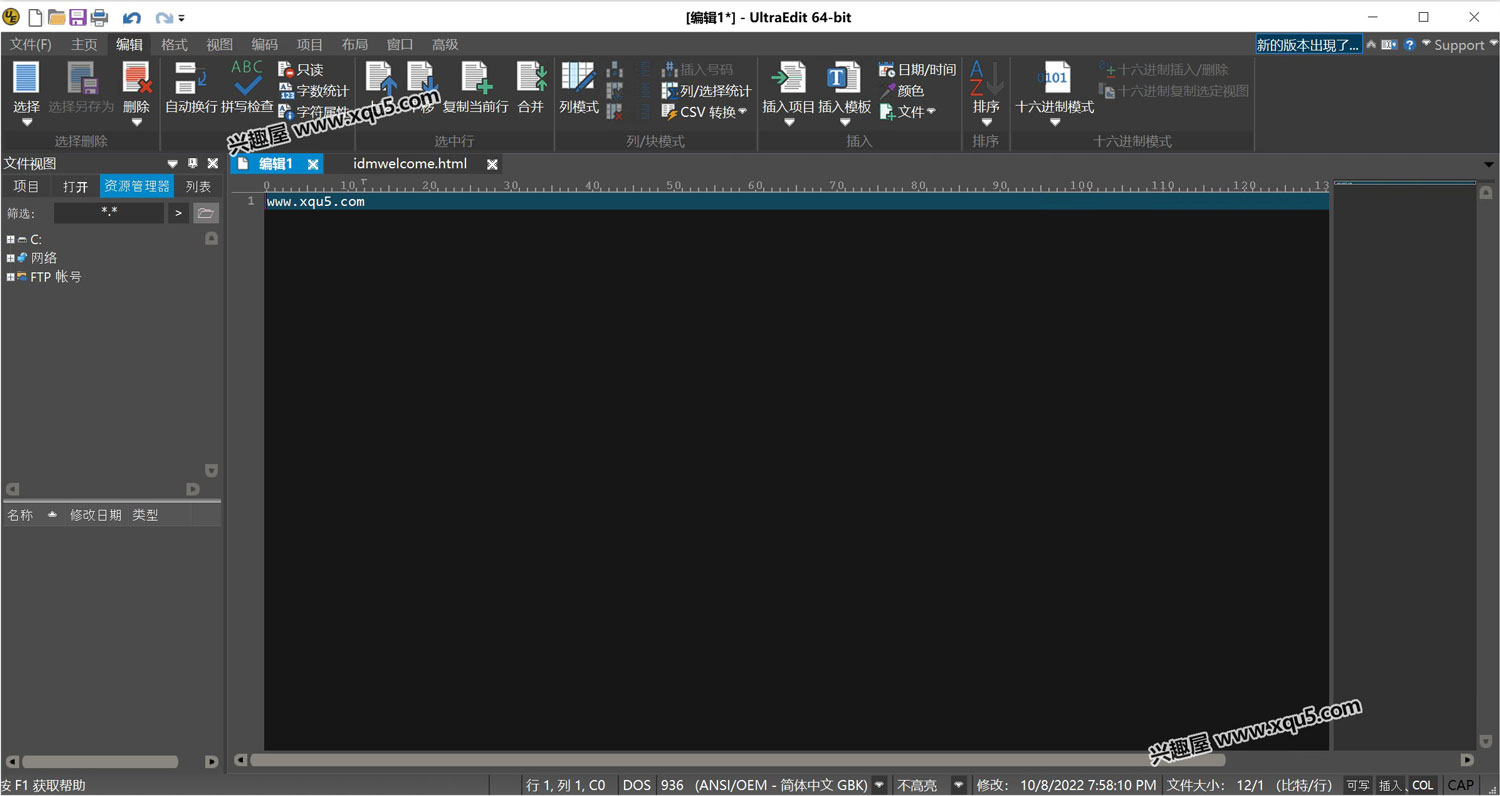Switch to the 编码 ribbon tab
This screenshot has width=1500, height=796.
click(264, 45)
